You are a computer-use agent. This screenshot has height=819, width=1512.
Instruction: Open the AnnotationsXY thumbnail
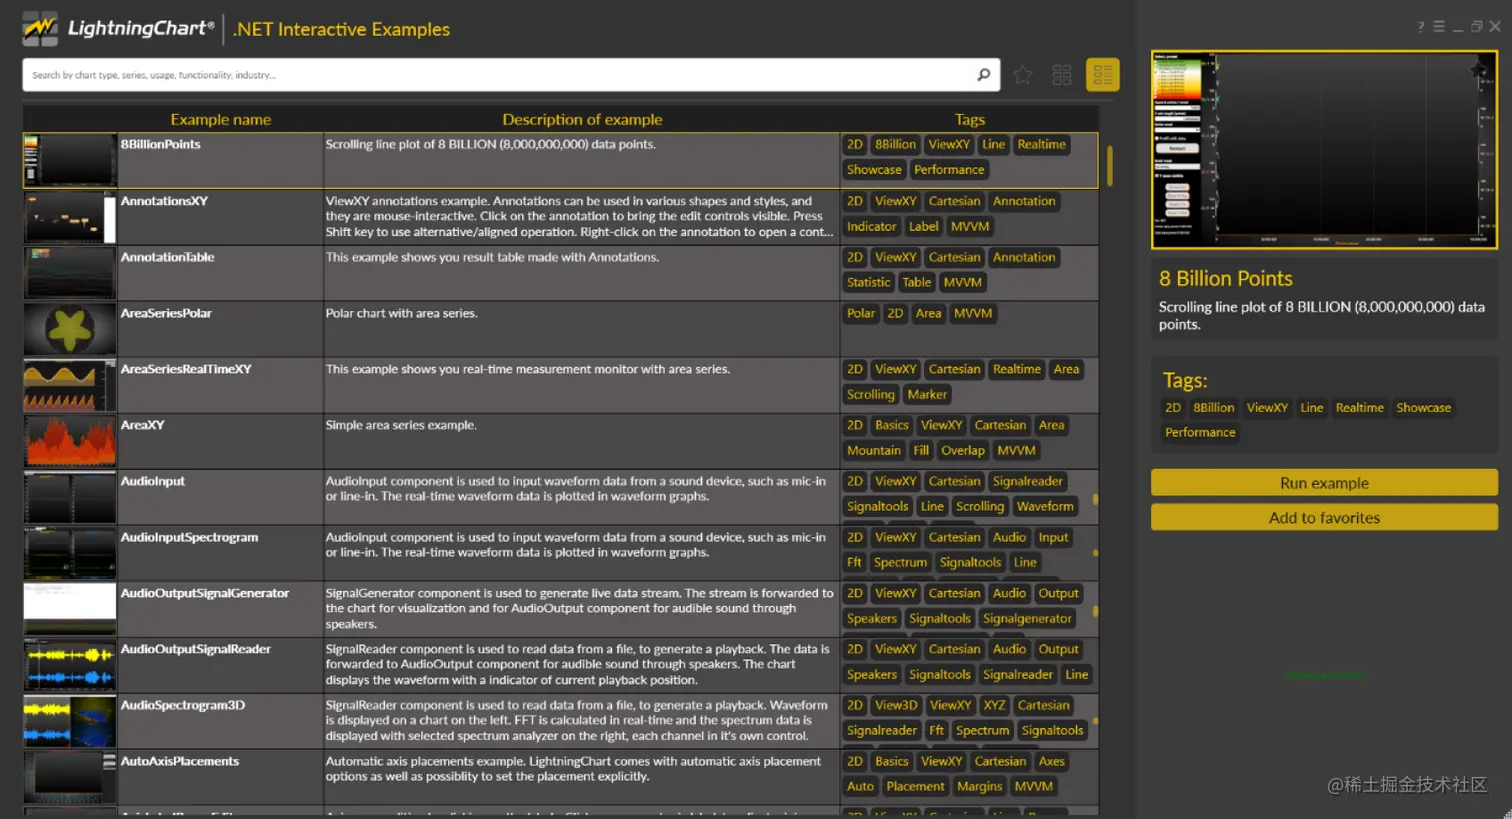70,217
